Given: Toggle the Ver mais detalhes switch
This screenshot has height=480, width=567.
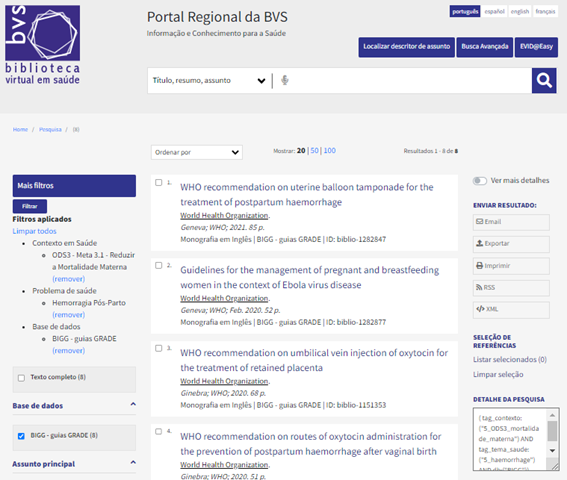Looking at the screenshot, I should [479, 180].
